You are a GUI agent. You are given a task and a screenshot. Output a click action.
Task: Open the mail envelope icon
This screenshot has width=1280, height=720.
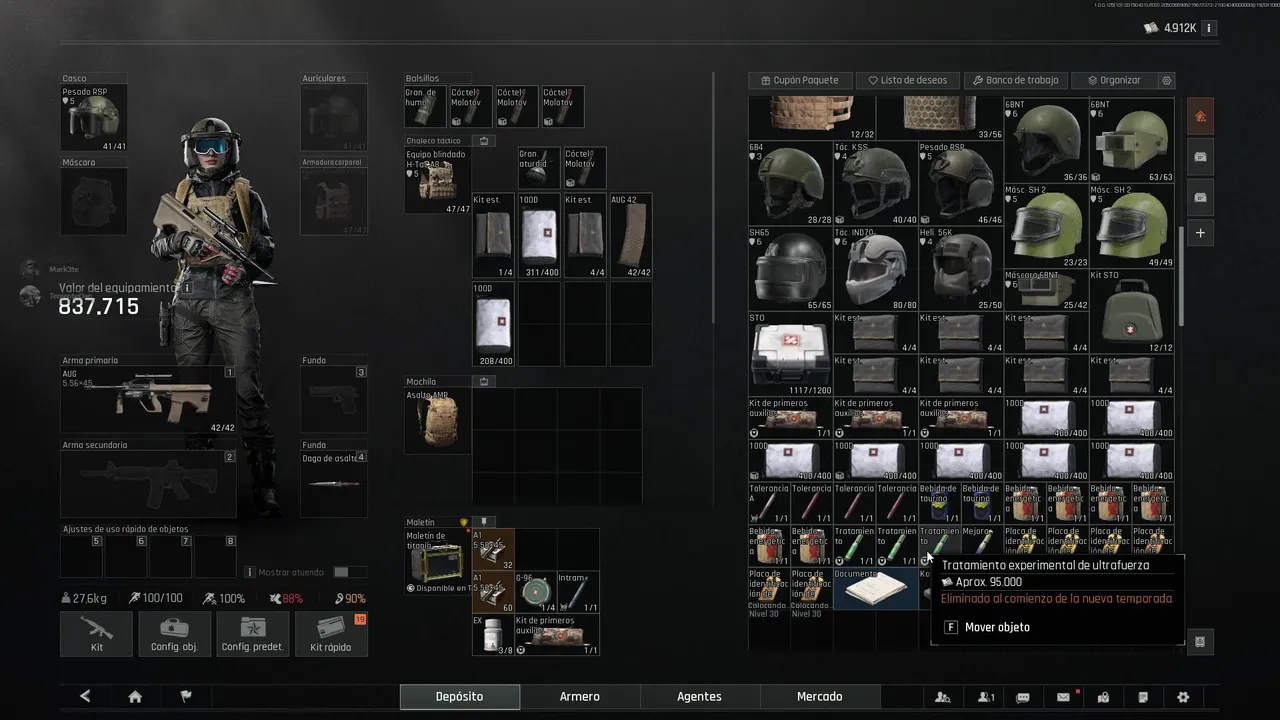click(1063, 697)
